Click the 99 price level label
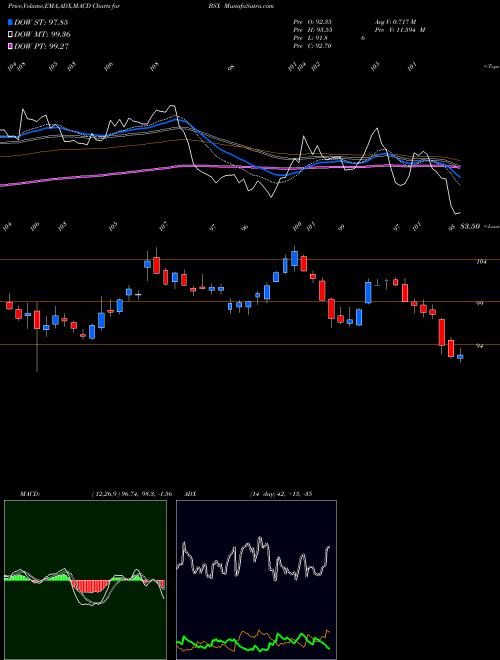500x660 pixels. 479,303
